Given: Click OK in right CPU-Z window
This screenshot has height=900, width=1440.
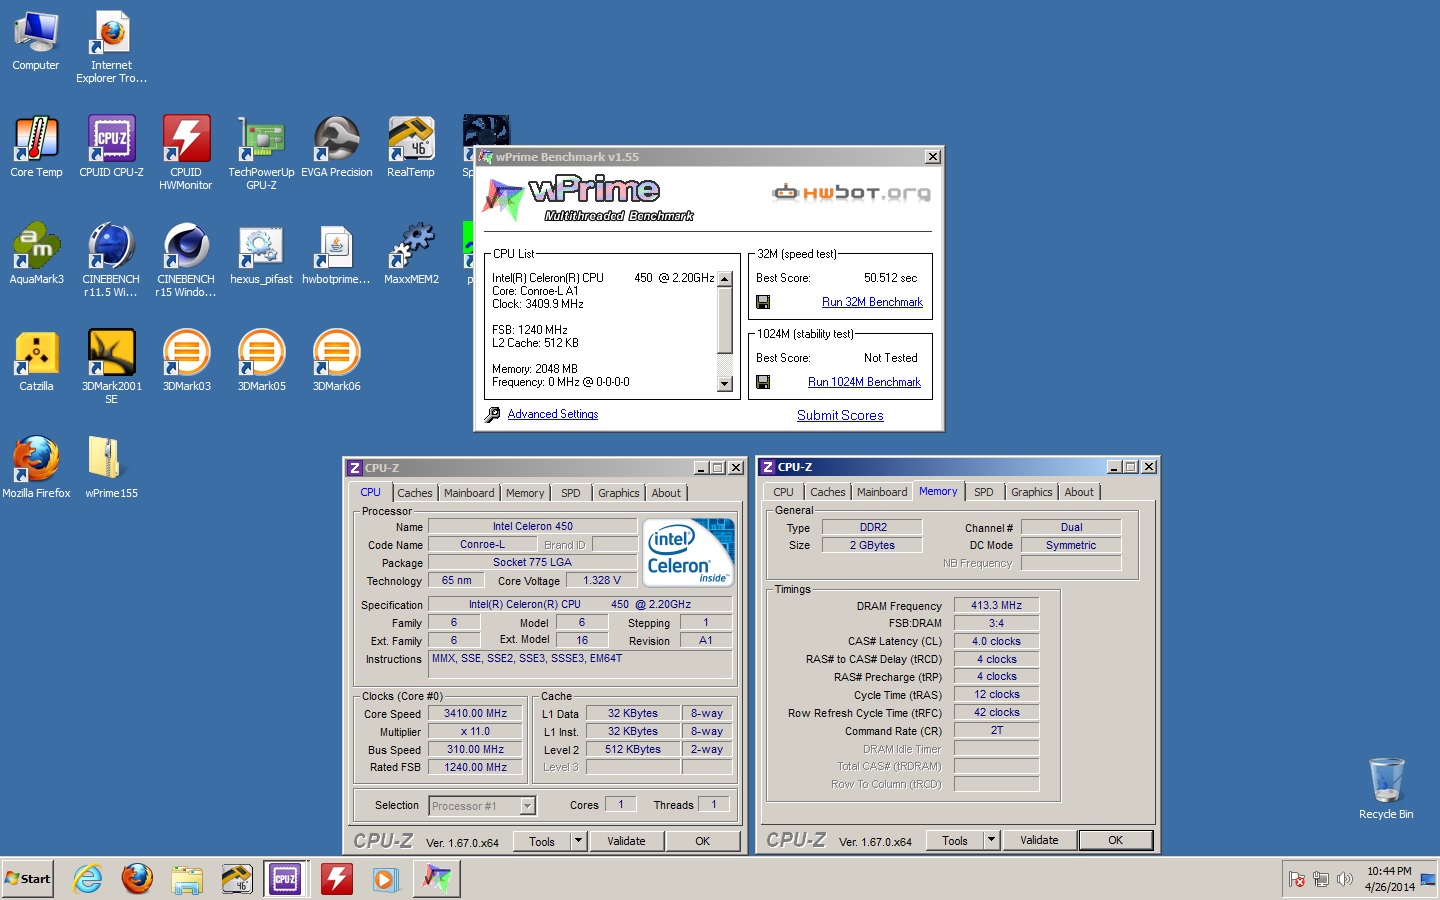Looking at the screenshot, I should (1116, 840).
